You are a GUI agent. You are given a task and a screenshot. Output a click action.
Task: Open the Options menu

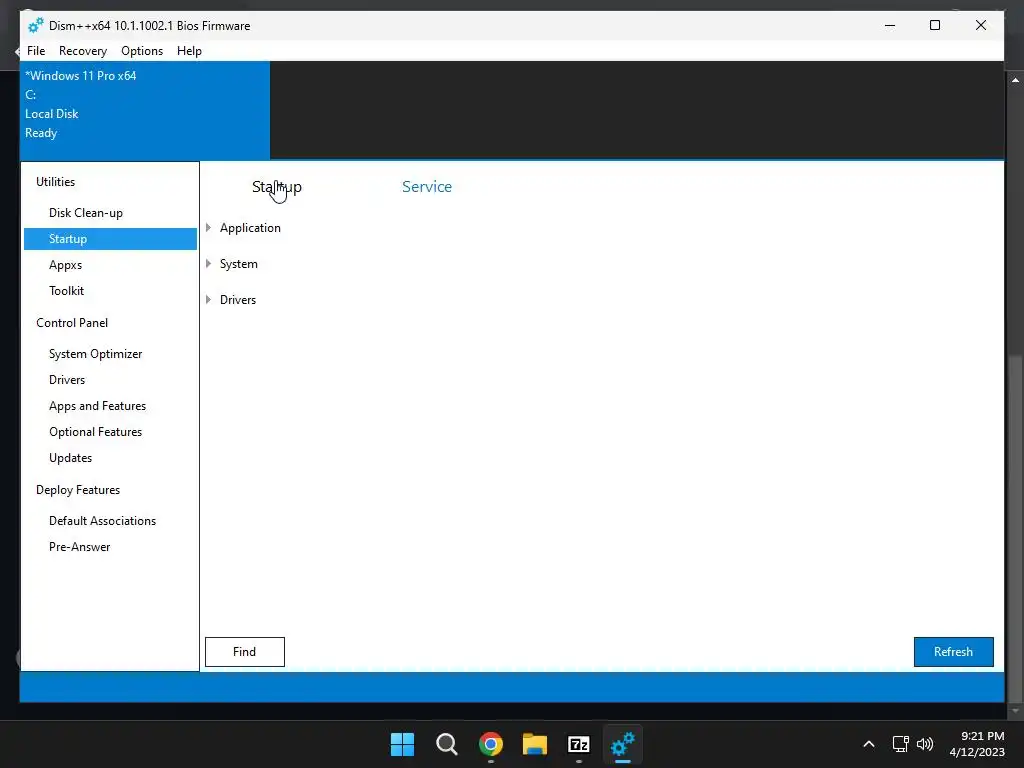click(142, 51)
